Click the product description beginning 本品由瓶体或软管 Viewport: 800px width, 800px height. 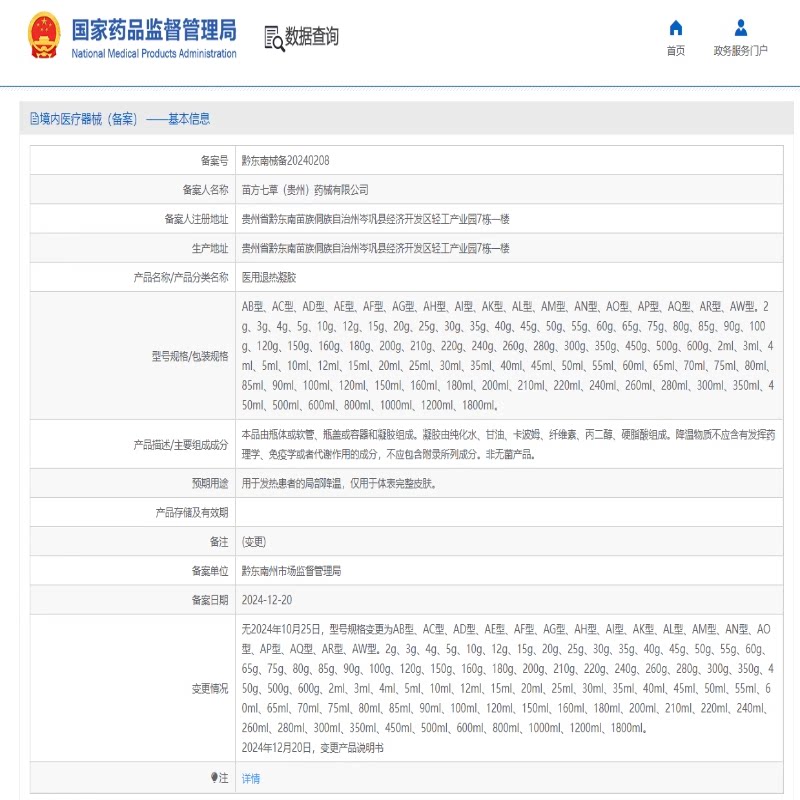tap(508, 444)
